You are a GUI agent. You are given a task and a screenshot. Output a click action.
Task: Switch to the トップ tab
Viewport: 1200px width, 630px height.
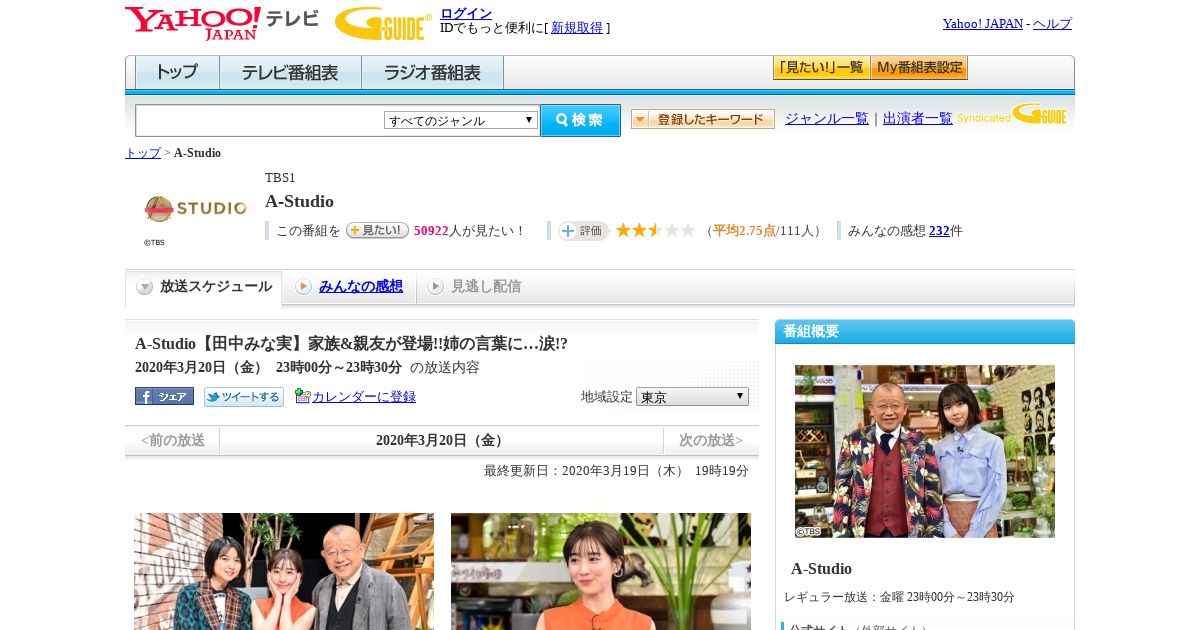pyautogui.click(x=177, y=73)
